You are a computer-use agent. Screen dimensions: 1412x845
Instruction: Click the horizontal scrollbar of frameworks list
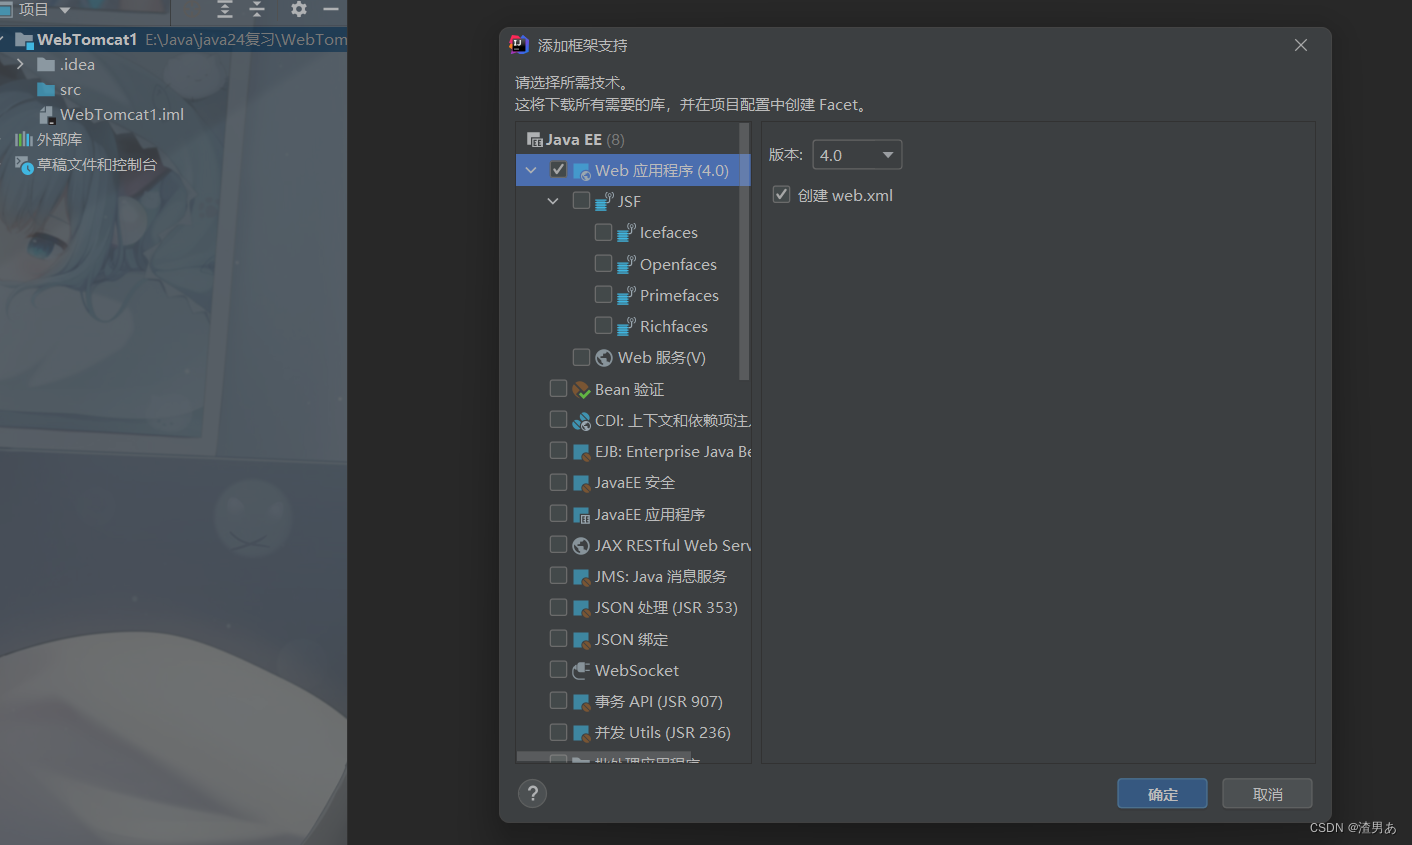(604, 757)
